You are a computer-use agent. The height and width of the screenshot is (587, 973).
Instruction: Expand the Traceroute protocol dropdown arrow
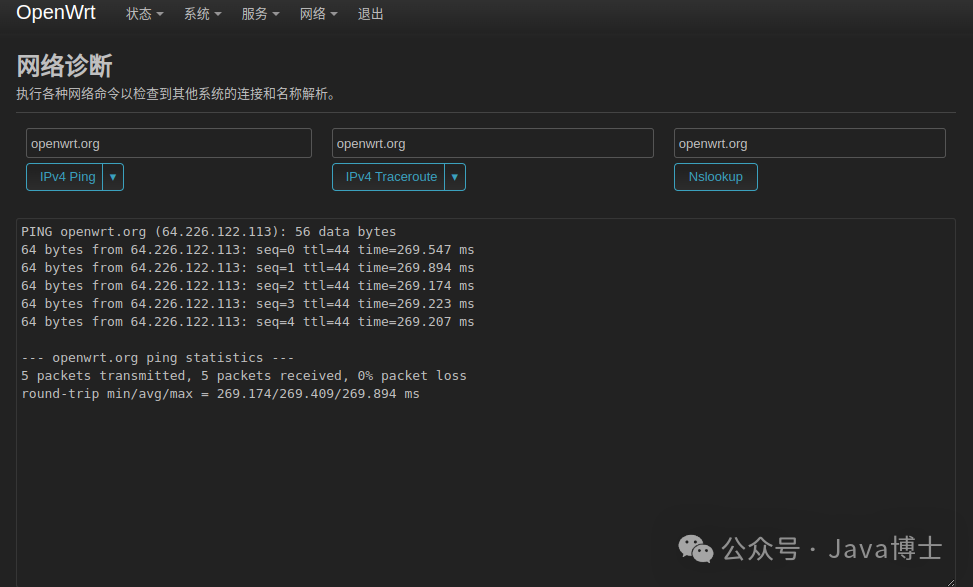point(455,176)
